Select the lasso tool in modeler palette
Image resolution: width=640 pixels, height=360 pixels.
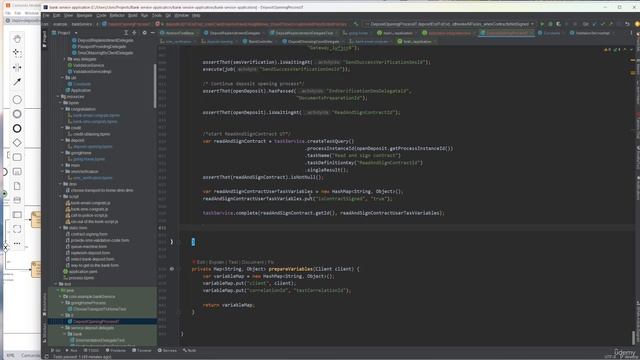[x=17, y=53]
